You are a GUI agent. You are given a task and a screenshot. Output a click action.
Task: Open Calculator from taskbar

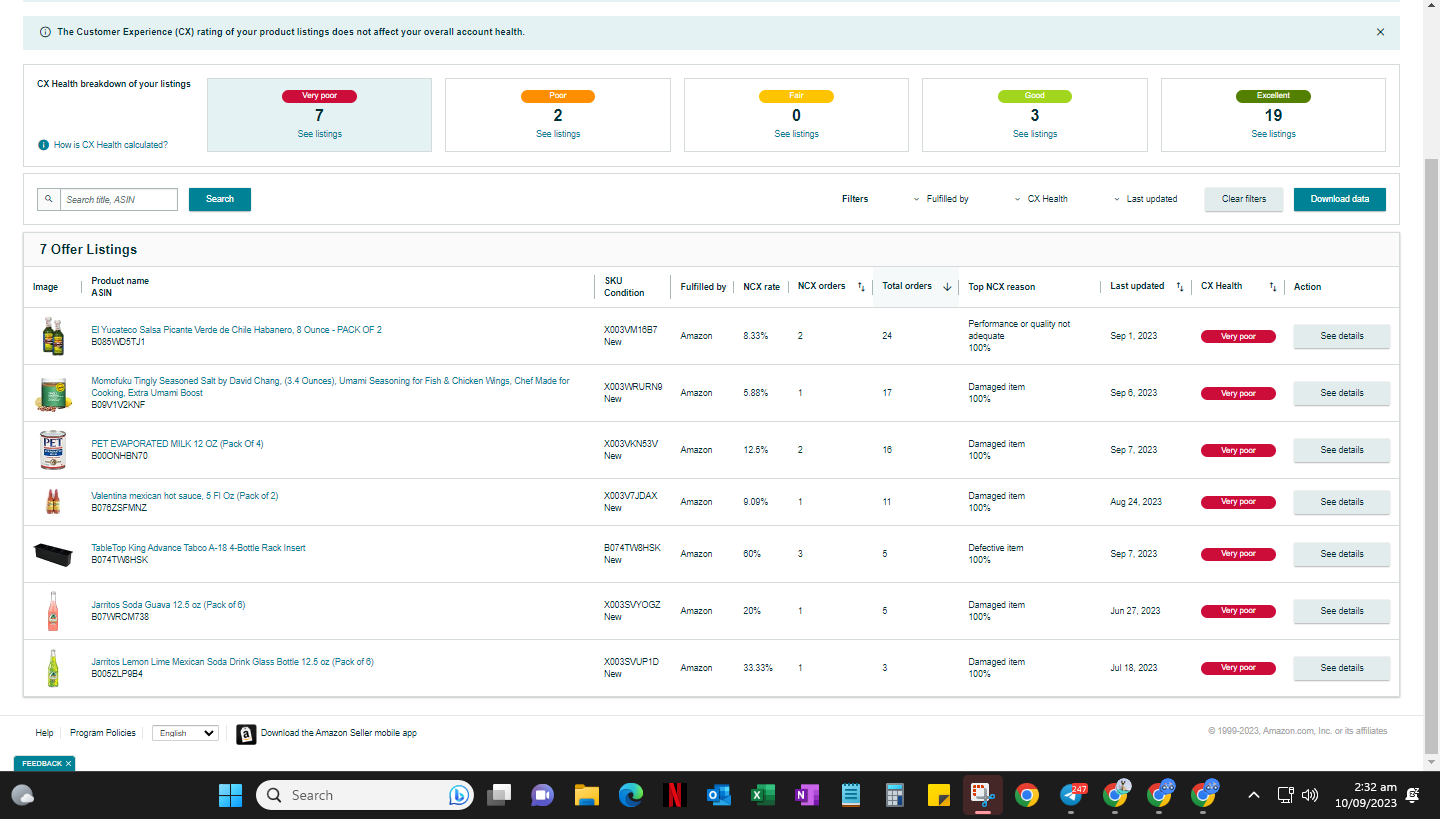895,795
